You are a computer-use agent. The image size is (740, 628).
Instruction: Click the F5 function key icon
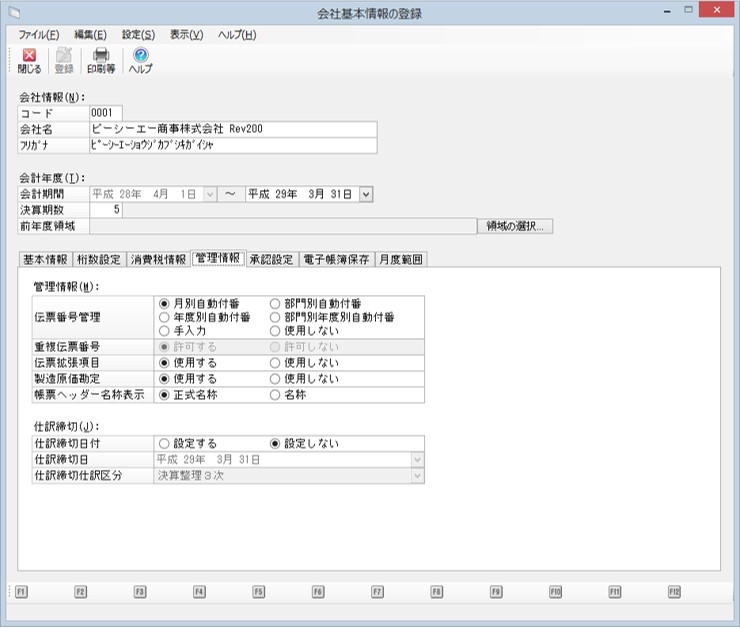tap(259, 592)
